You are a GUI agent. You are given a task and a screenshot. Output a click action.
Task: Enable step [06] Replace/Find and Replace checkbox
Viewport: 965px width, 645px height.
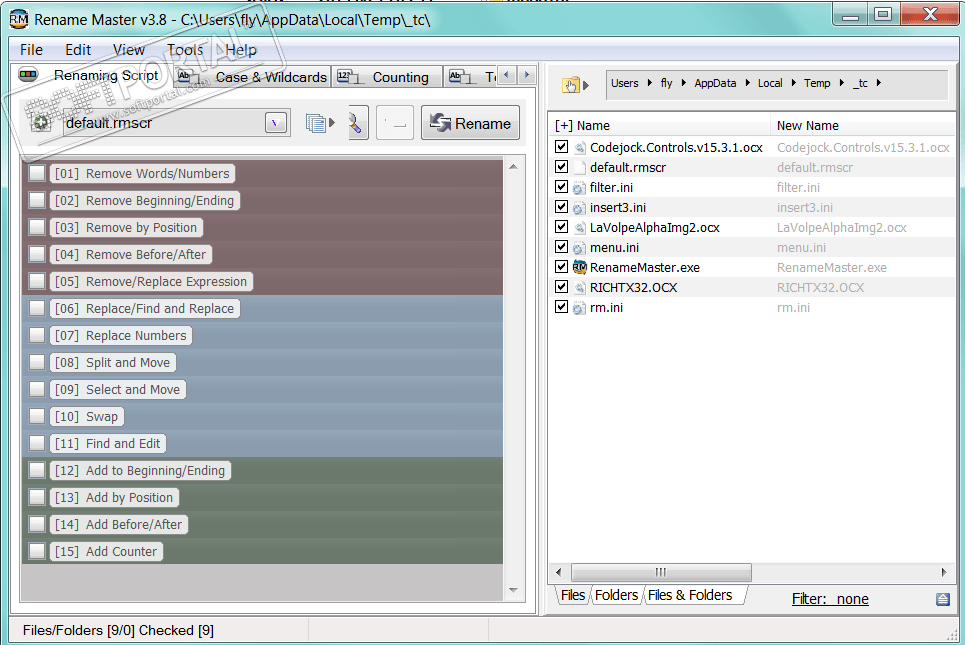(37, 308)
